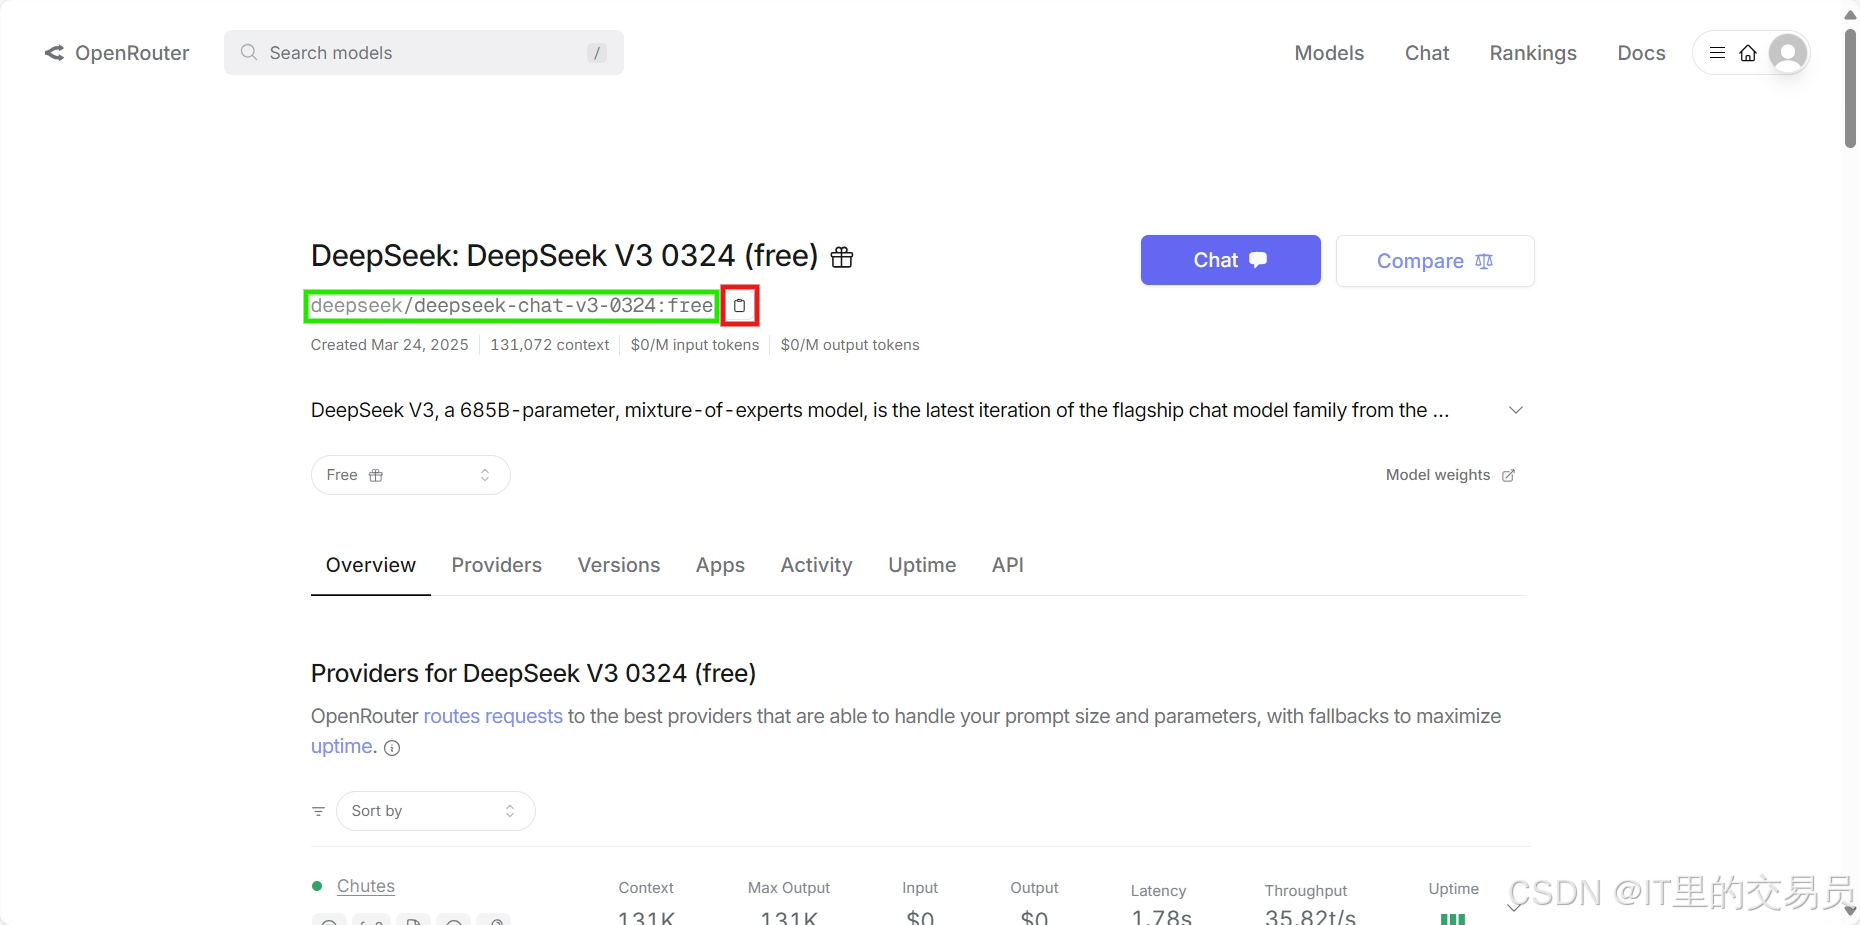Open the Chutes provider link
The width and height of the screenshot is (1860, 925).
pos(366,886)
